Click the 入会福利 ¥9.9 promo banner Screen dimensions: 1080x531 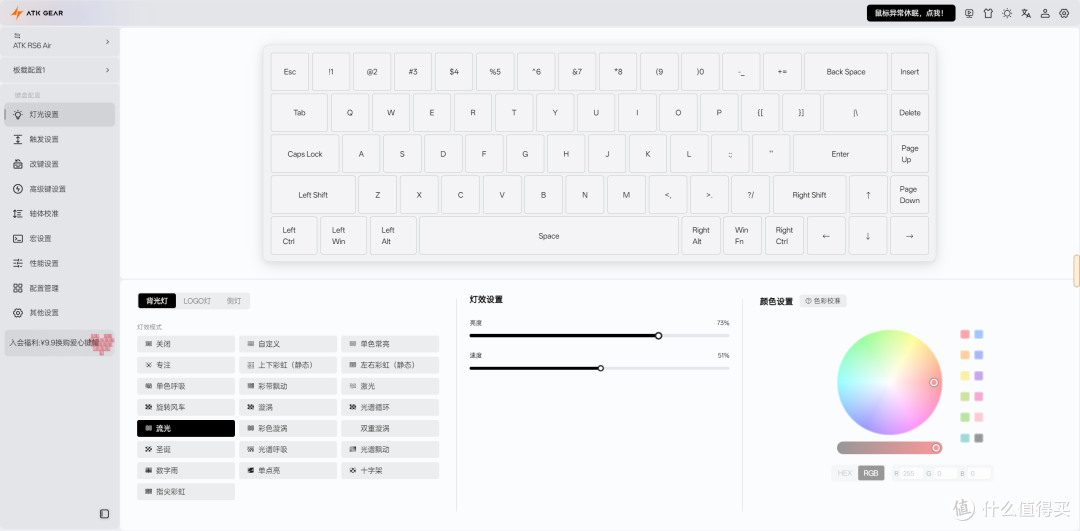[x=60, y=342]
